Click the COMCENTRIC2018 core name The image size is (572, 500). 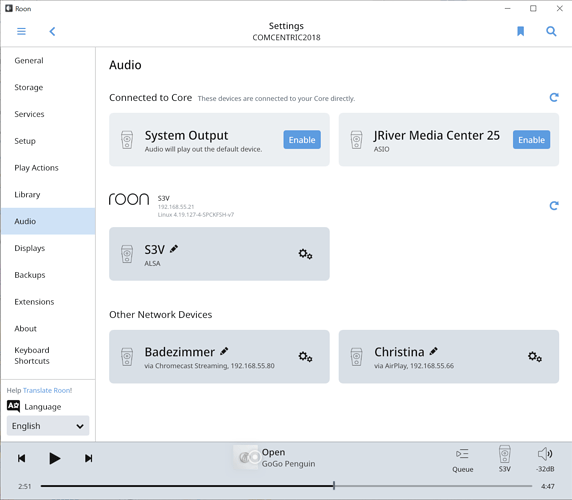click(x=286, y=38)
